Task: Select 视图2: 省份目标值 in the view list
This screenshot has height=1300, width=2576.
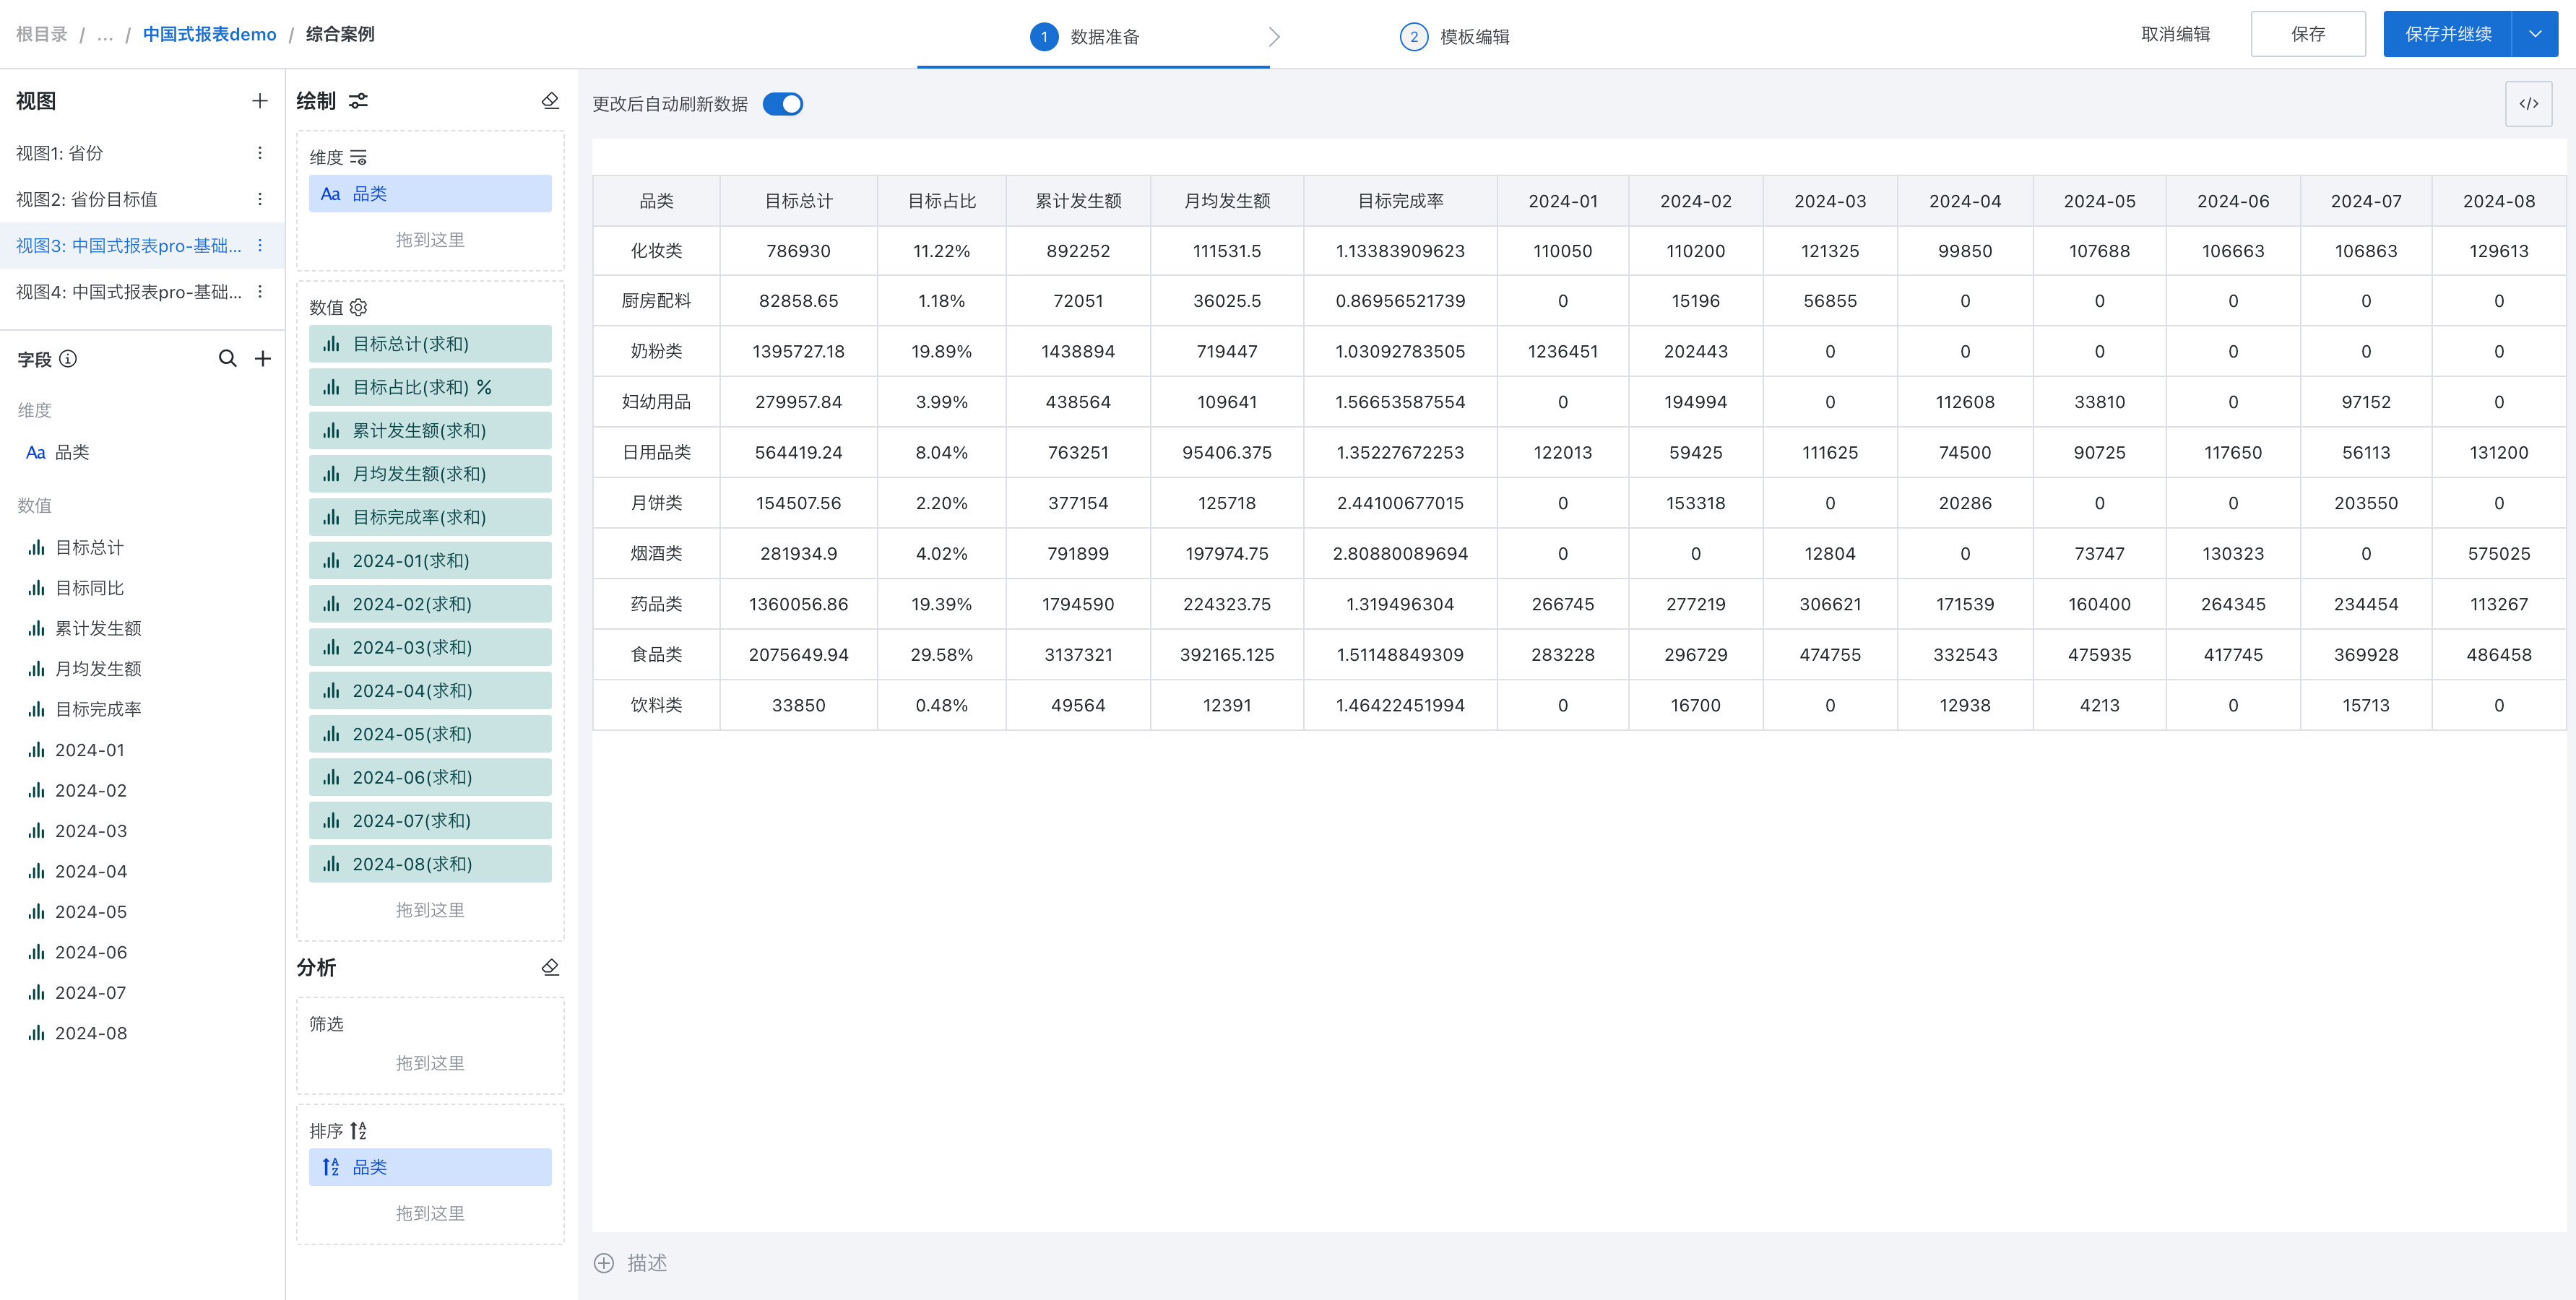Action: click(142, 199)
